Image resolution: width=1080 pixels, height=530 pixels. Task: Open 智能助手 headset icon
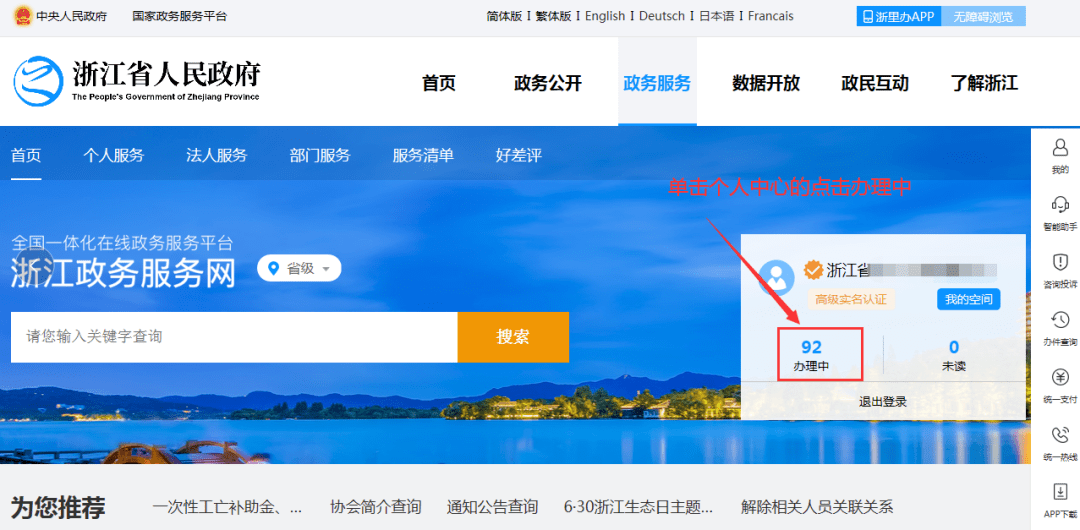[1060, 204]
